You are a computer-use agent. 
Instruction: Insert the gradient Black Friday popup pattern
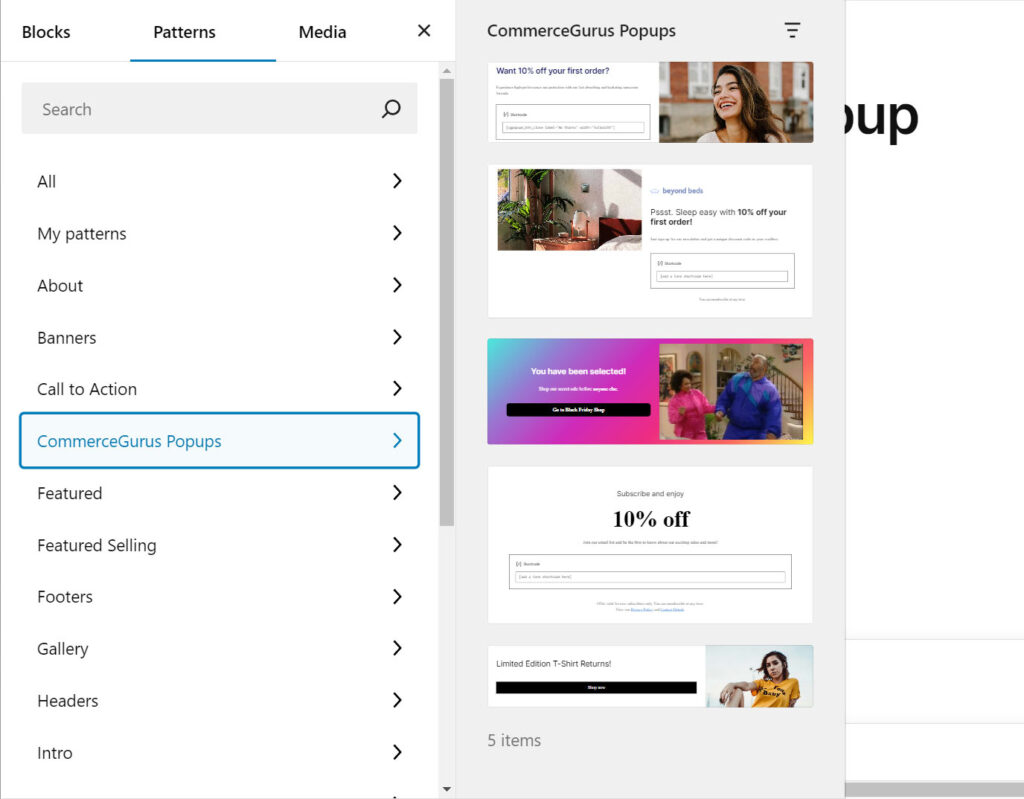(x=650, y=391)
